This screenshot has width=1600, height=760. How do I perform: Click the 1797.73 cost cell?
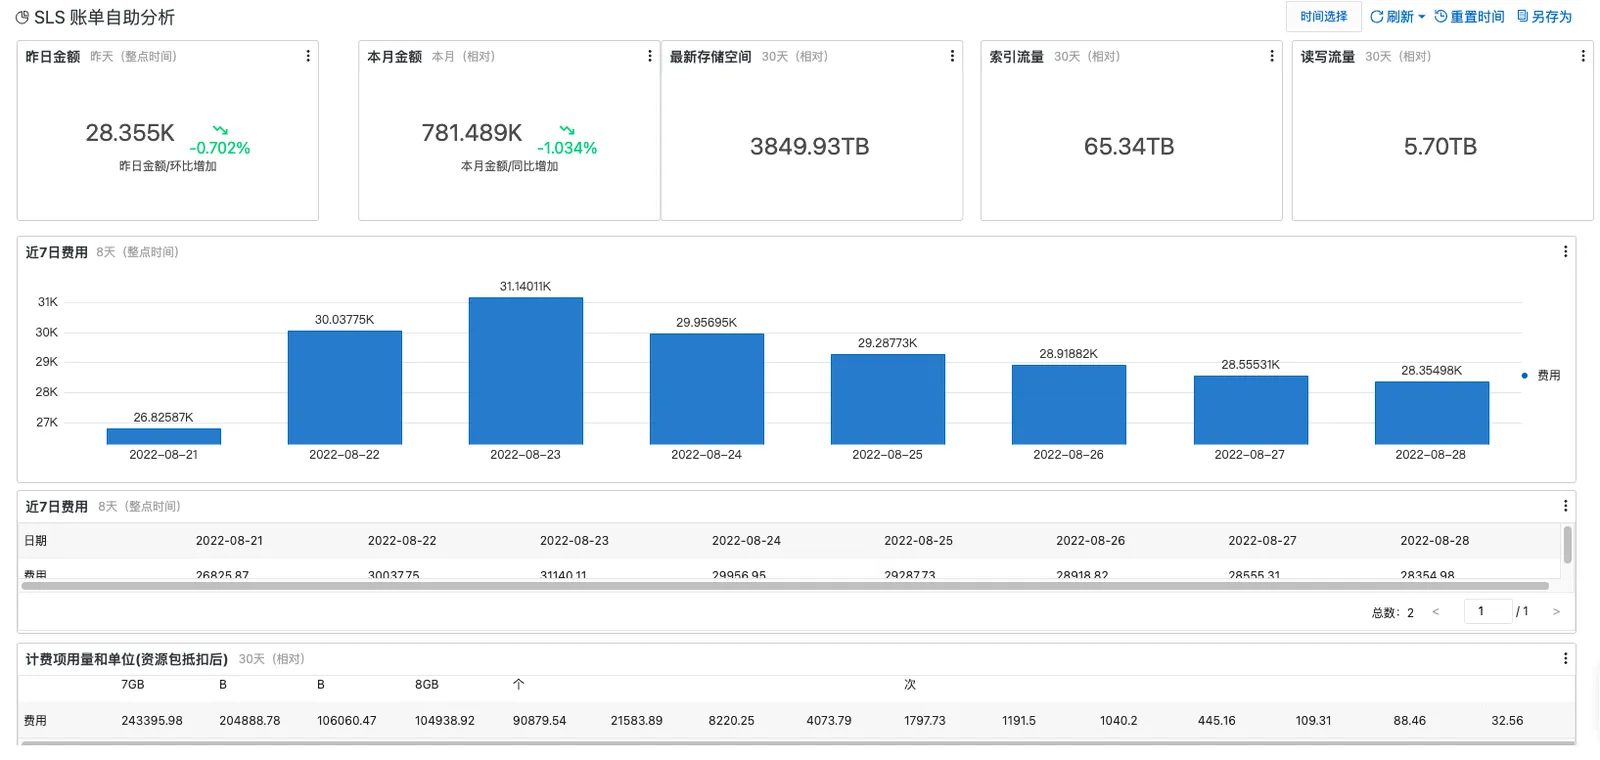pos(925,721)
